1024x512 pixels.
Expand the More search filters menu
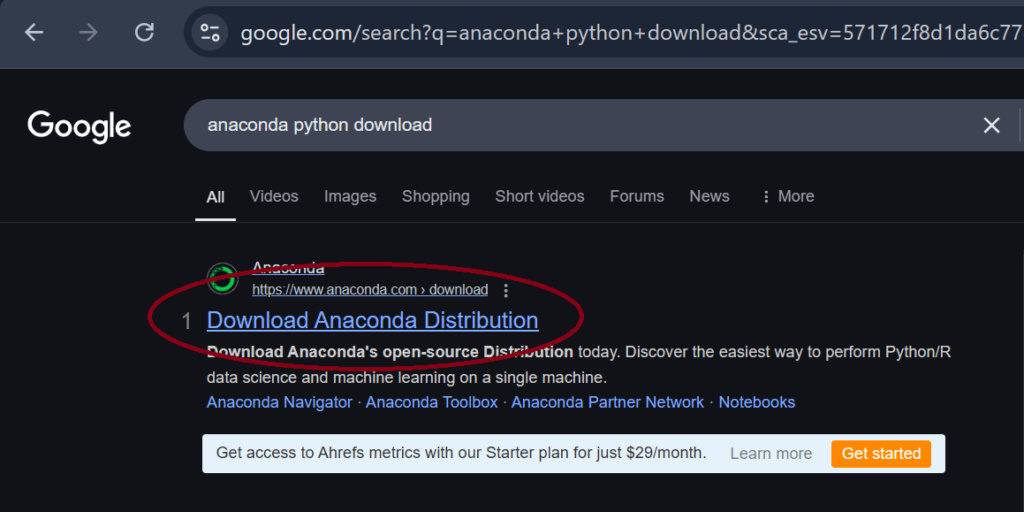tap(788, 197)
